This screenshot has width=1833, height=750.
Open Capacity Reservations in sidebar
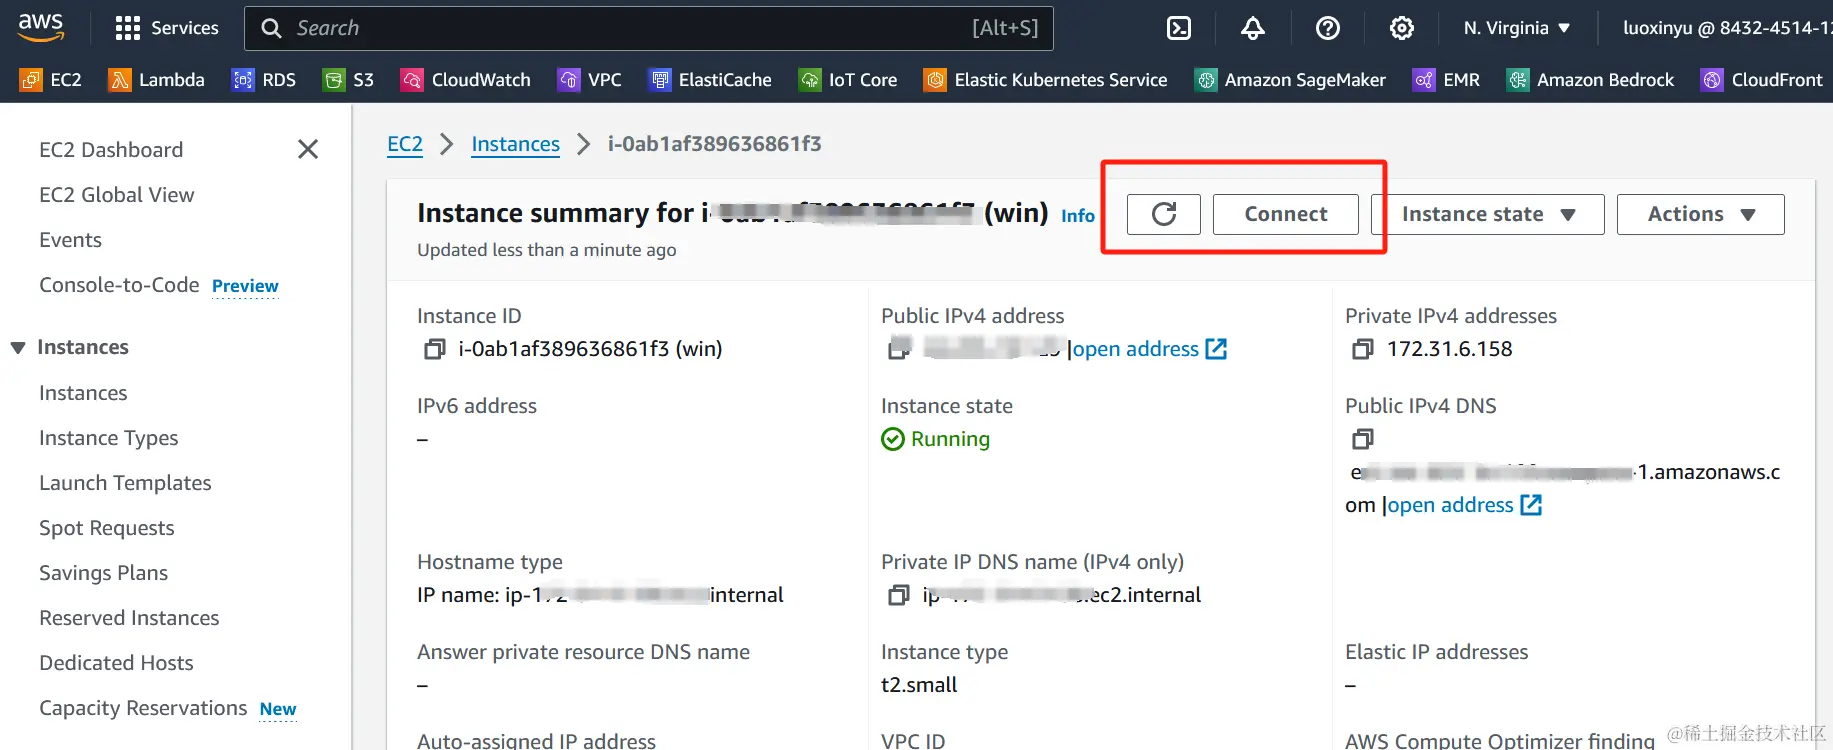pos(143,708)
